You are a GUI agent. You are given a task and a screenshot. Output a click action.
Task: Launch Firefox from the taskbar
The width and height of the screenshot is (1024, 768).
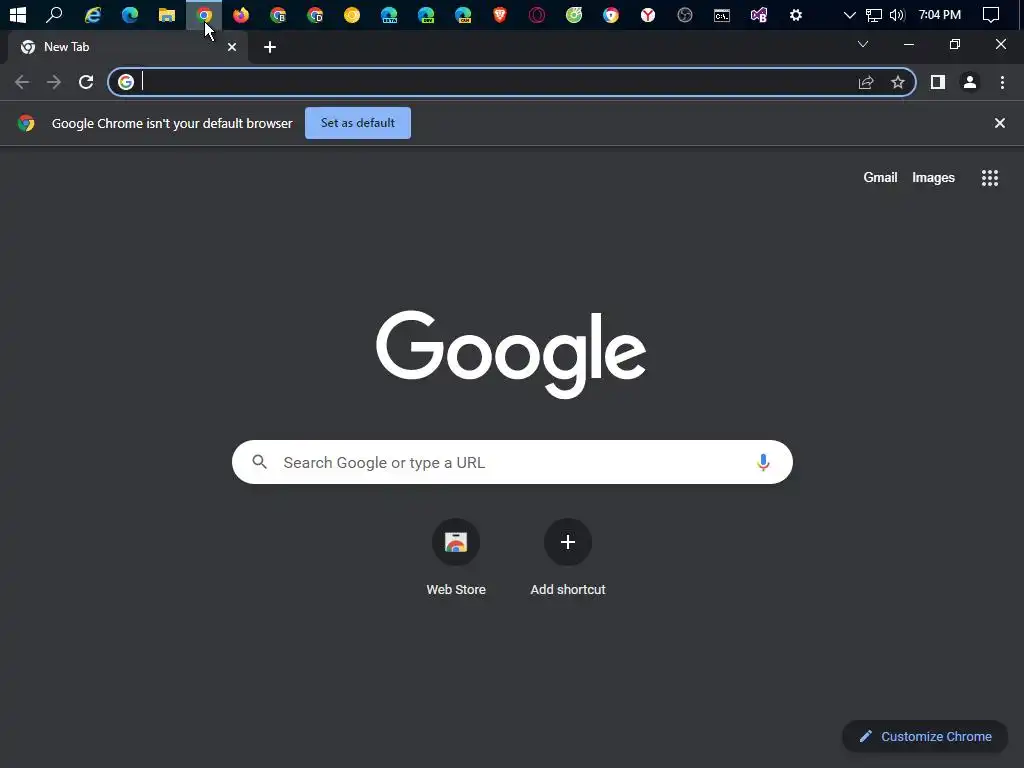(x=241, y=14)
